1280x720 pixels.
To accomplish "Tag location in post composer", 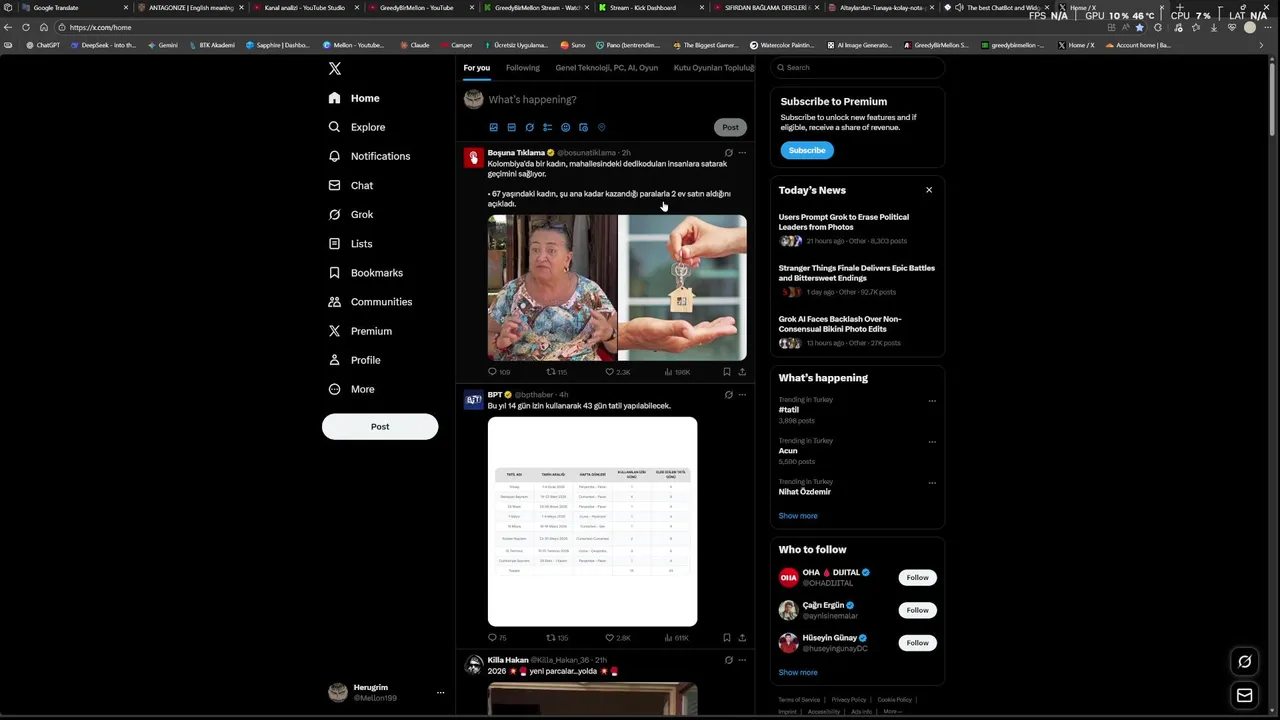I will click(x=601, y=127).
